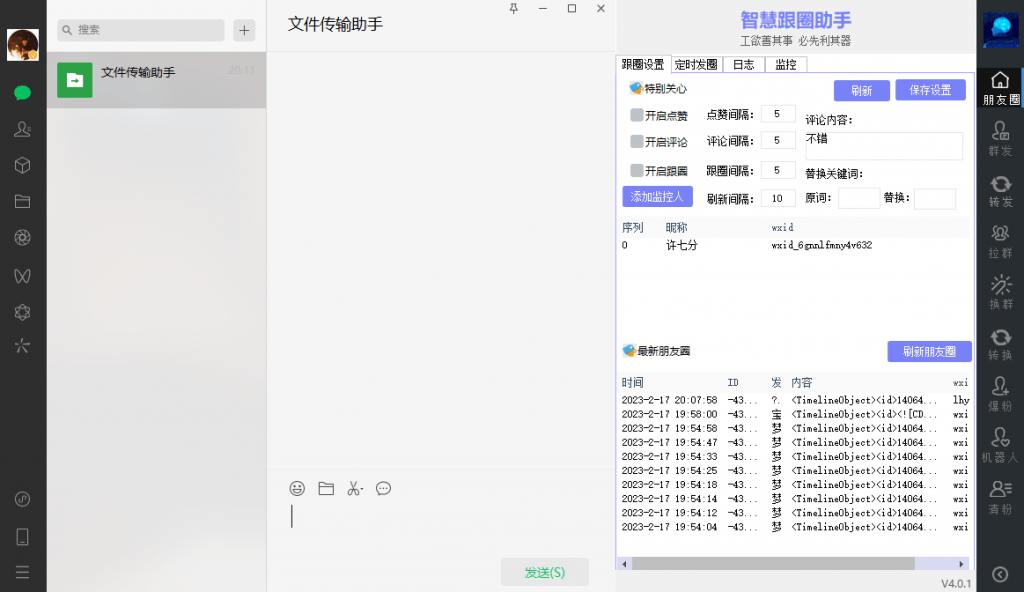Click the profile avatar in WeChat sidebar
Viewport: 1024px width, 592px height.
pos(23,44)
